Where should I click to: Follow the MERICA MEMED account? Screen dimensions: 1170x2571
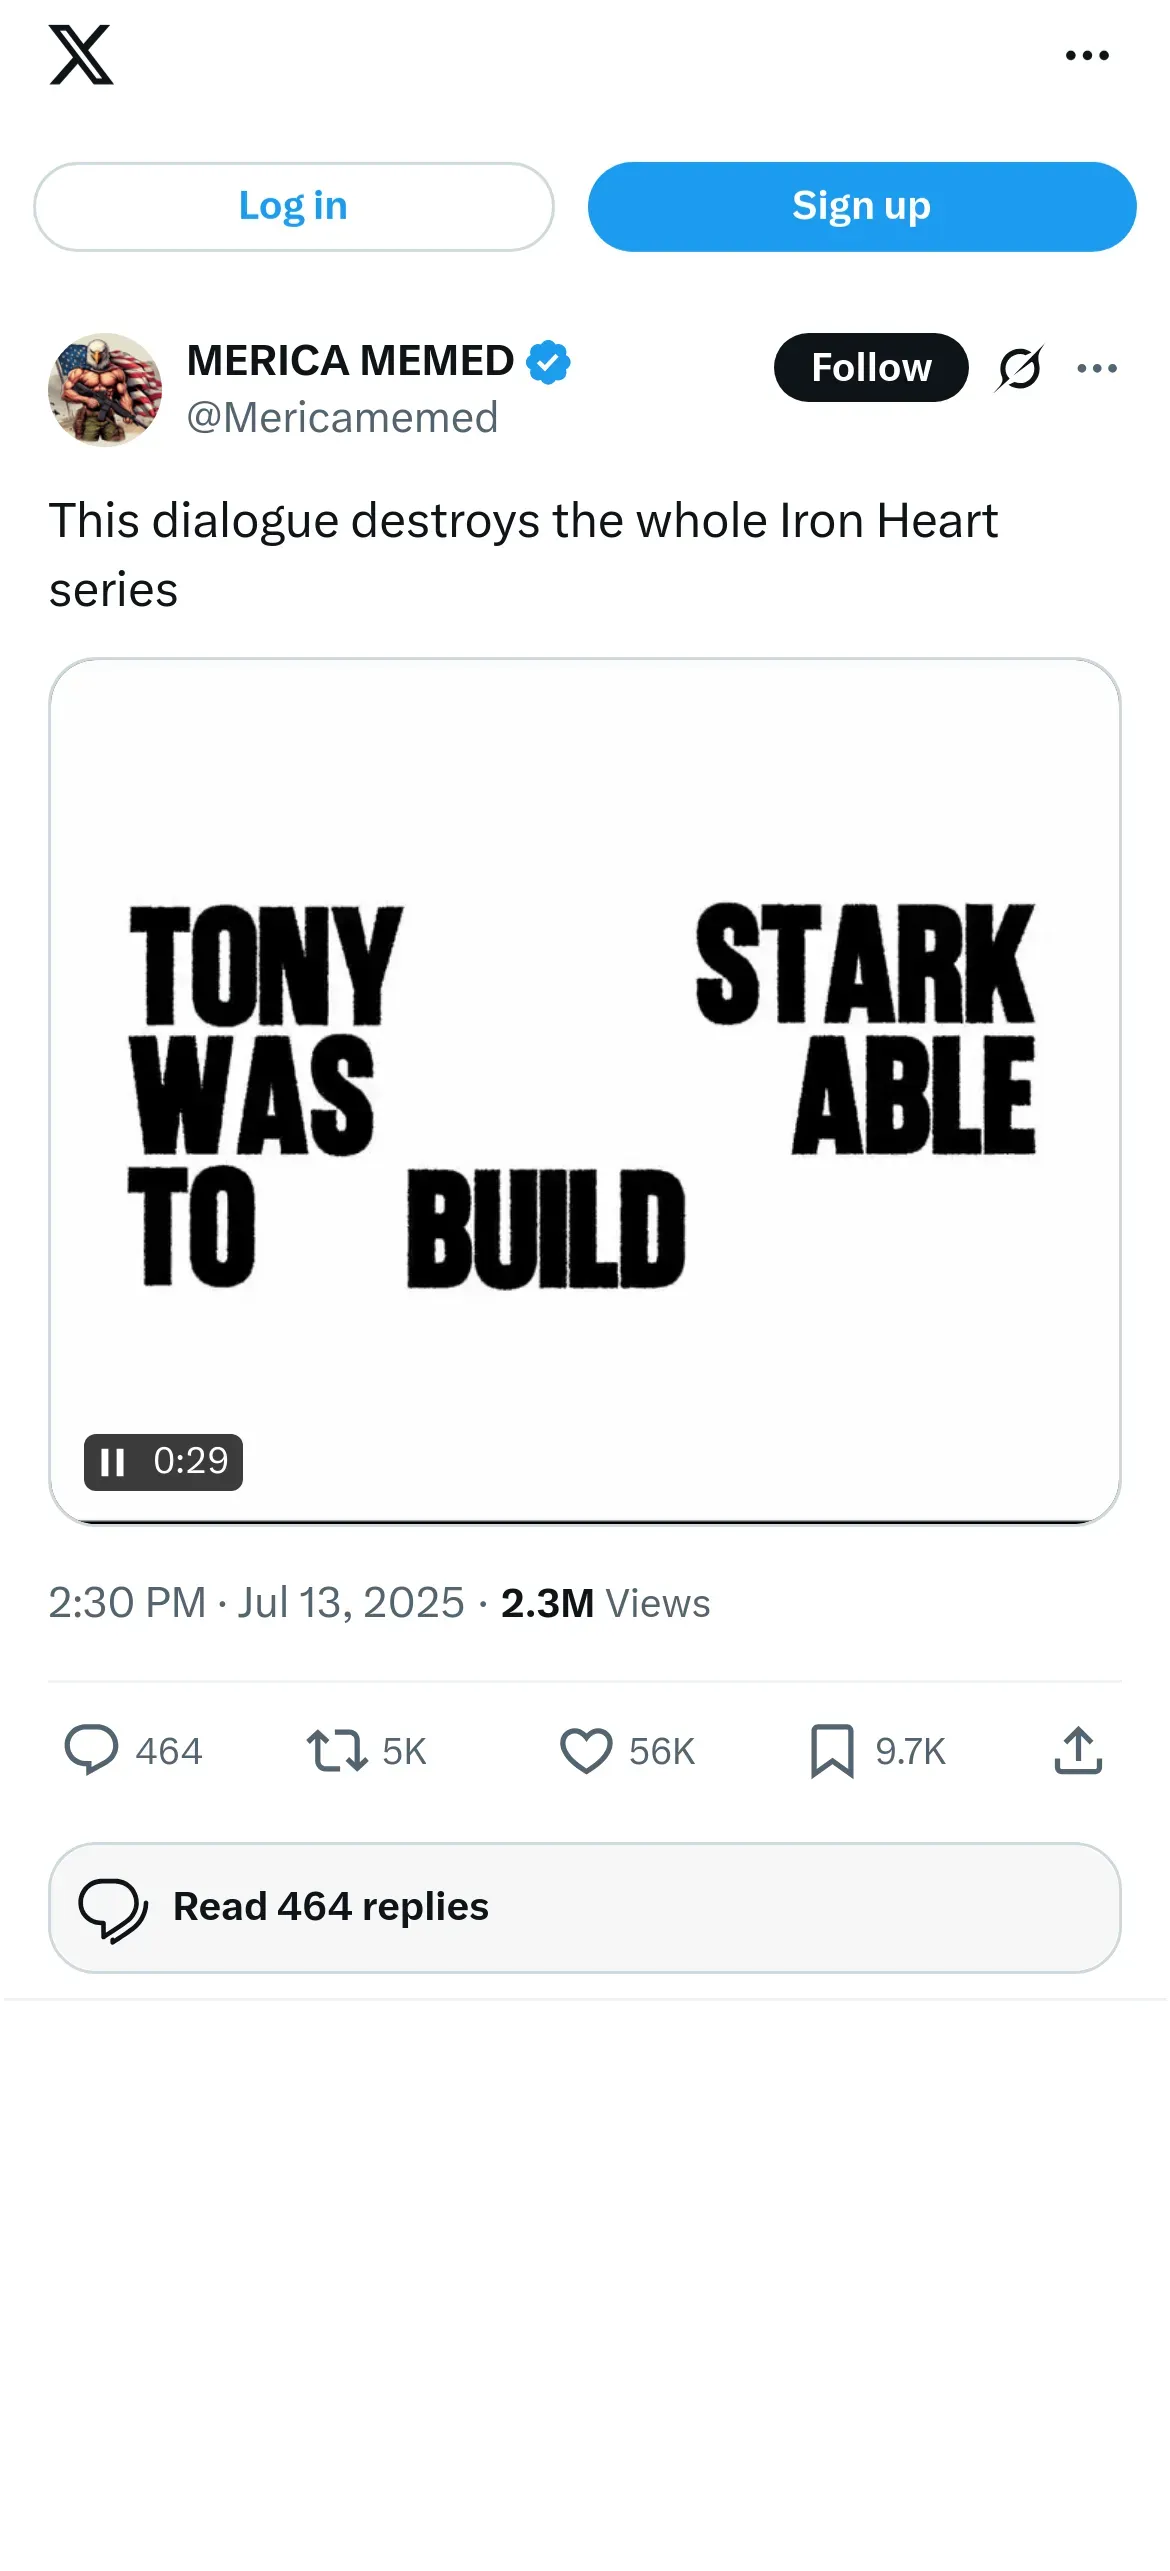[870, 368]
